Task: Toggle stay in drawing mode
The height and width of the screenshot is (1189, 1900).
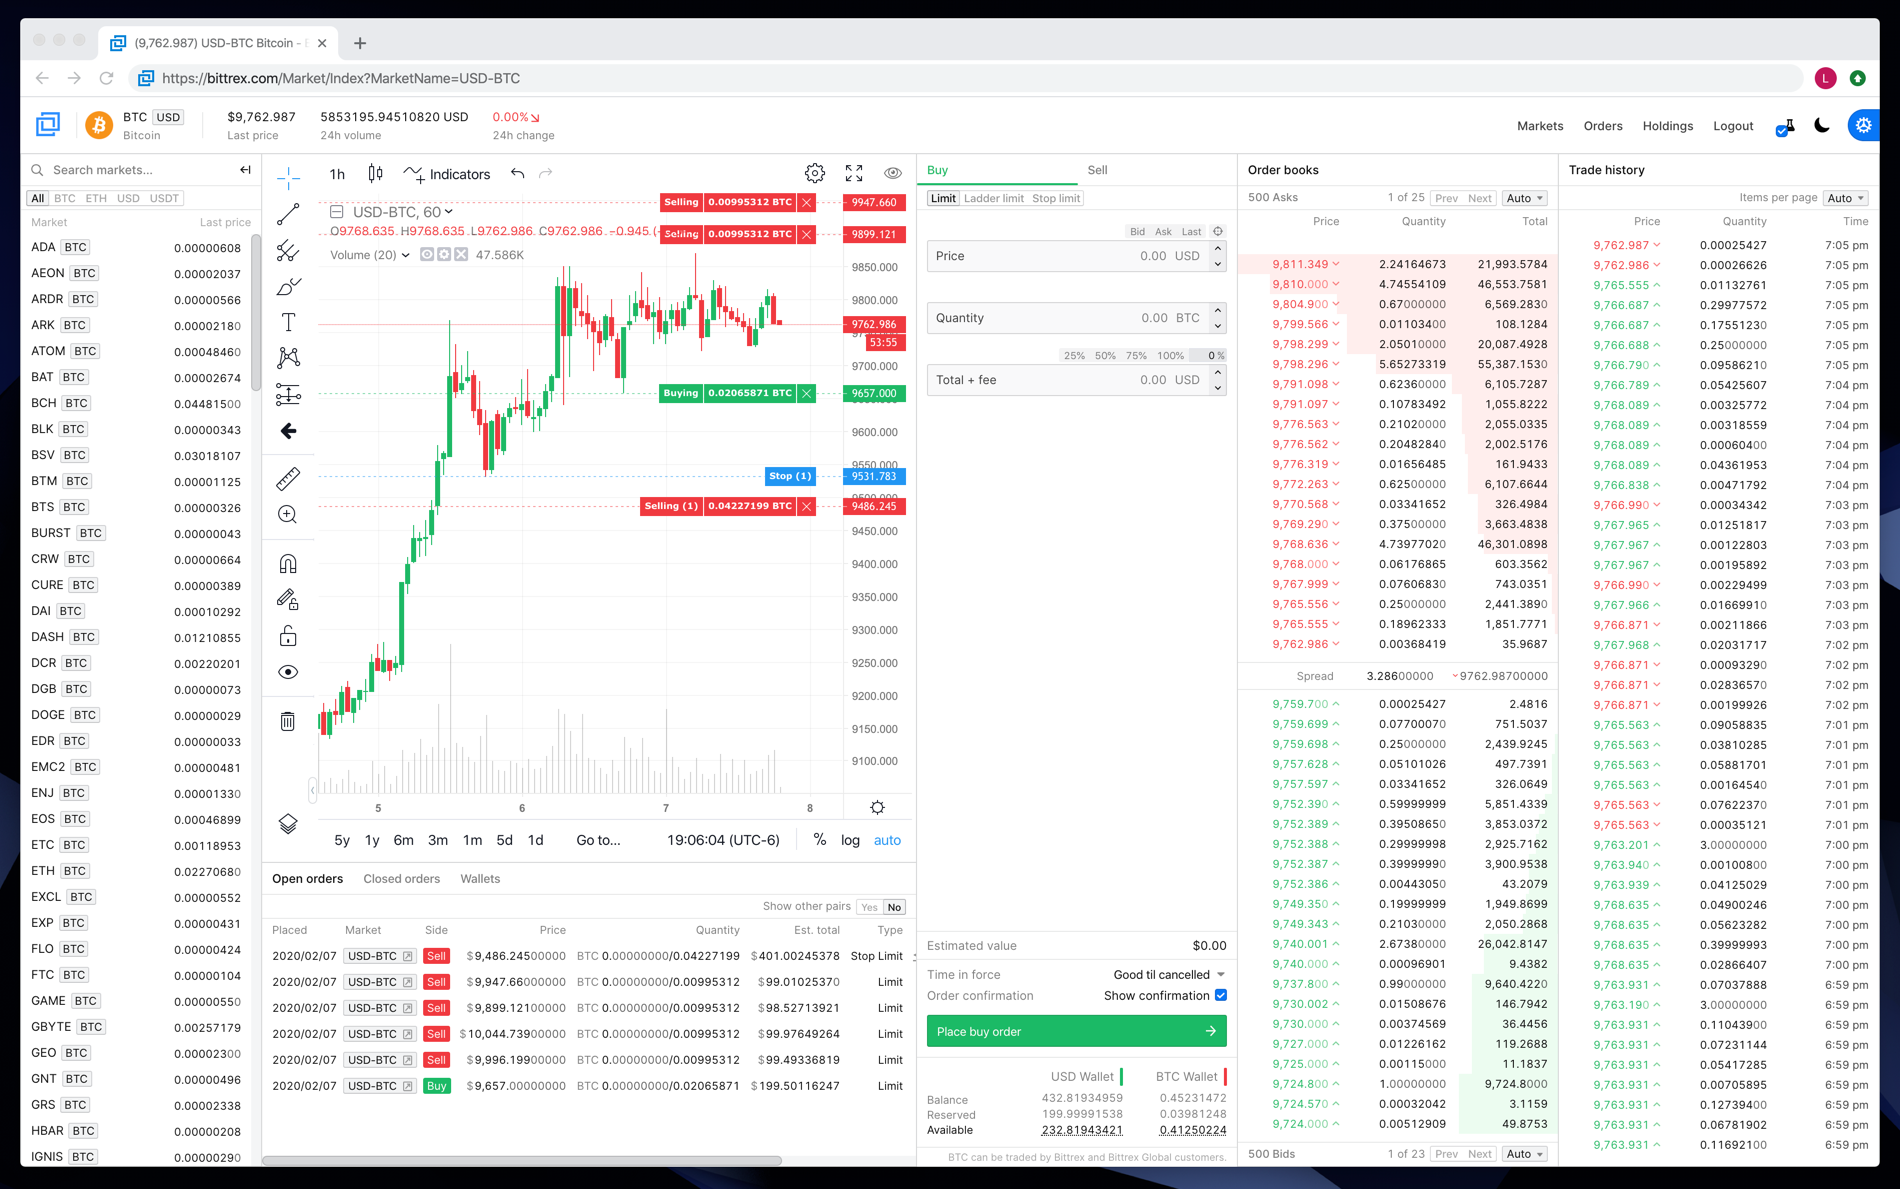Action: [288, 600]
